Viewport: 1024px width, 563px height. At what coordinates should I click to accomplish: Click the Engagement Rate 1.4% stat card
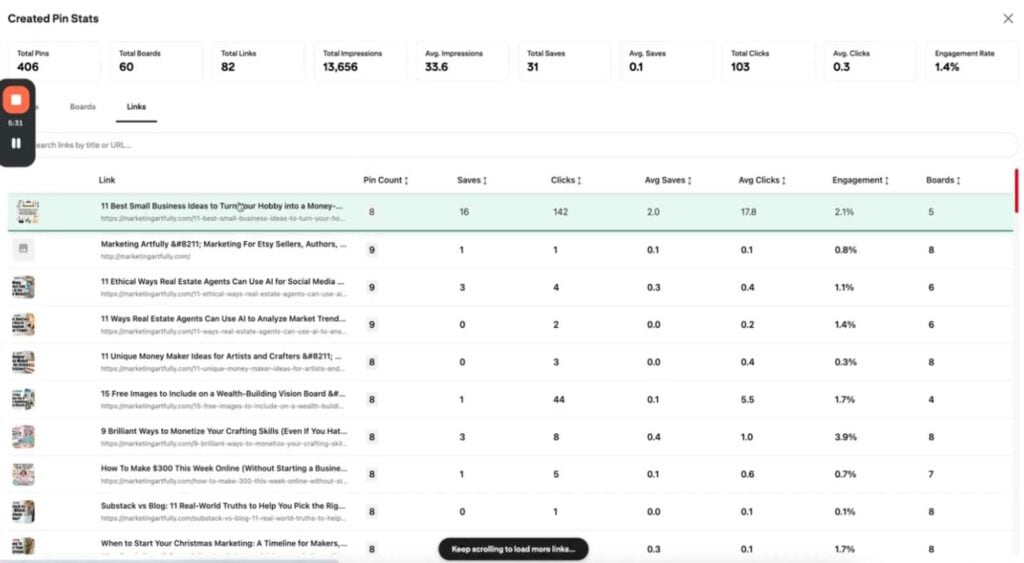tap(972, 61)
